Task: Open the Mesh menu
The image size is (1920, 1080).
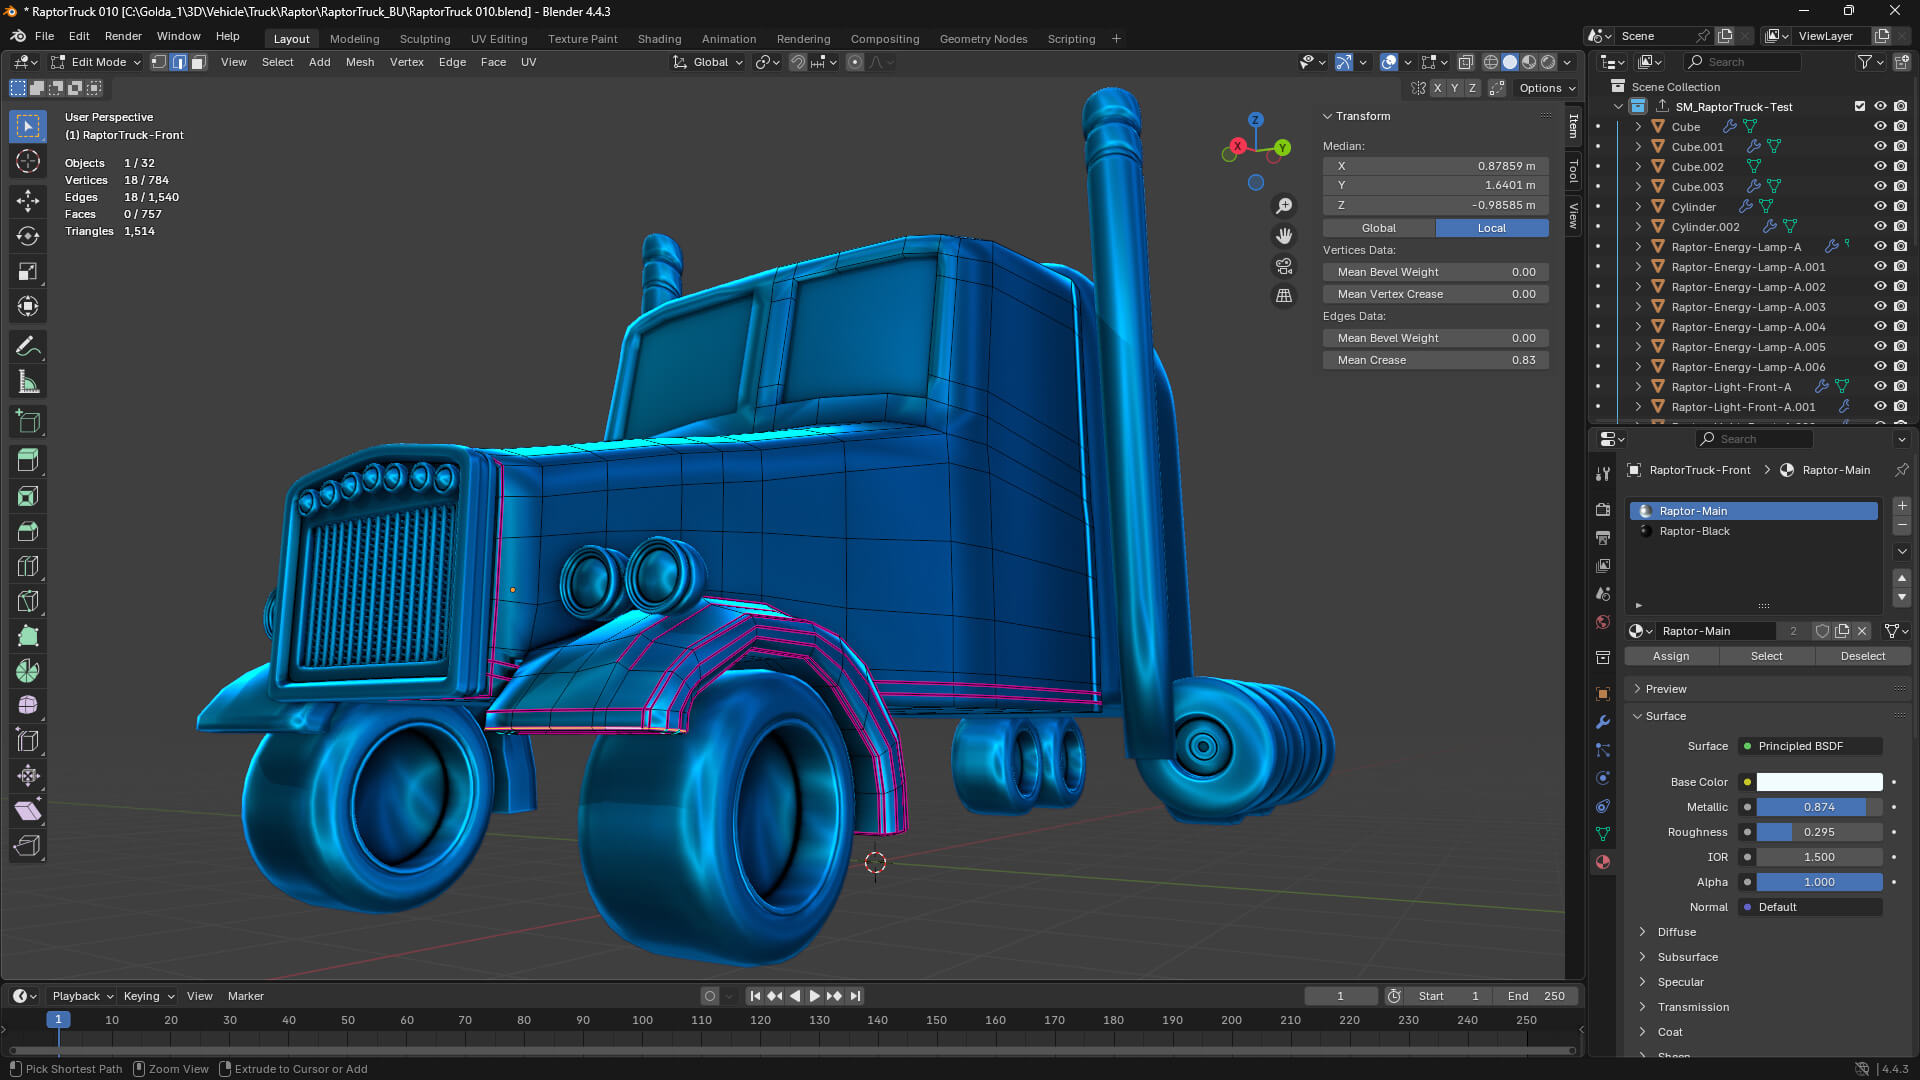Action: (359, 62)
